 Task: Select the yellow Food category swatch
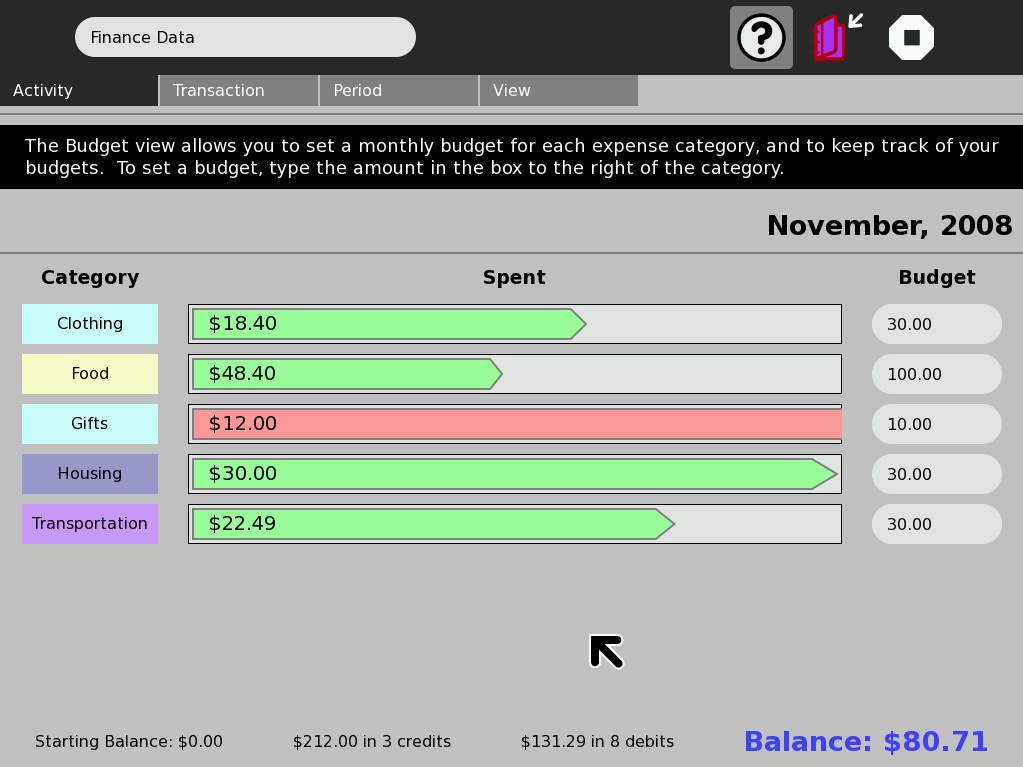tap(90, 374)
